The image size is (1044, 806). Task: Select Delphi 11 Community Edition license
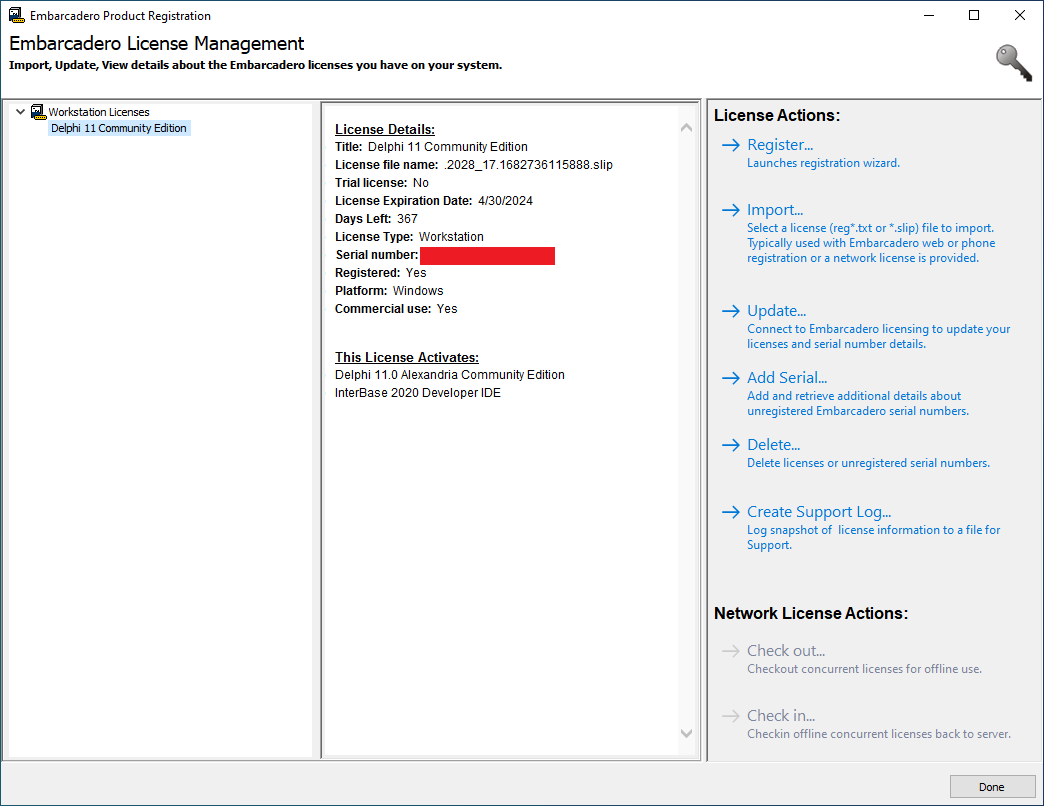[118, 128]
